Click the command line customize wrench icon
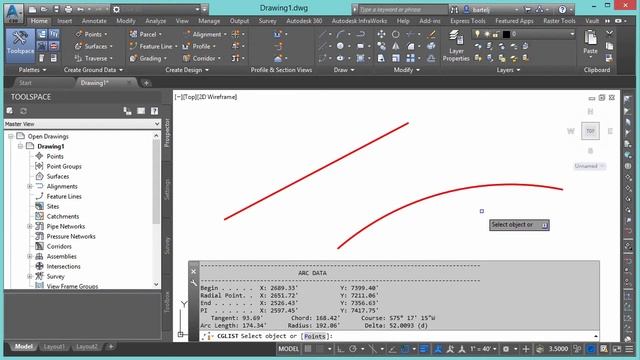The width and height of the screenshot is (640, 360). click(194, 283)
